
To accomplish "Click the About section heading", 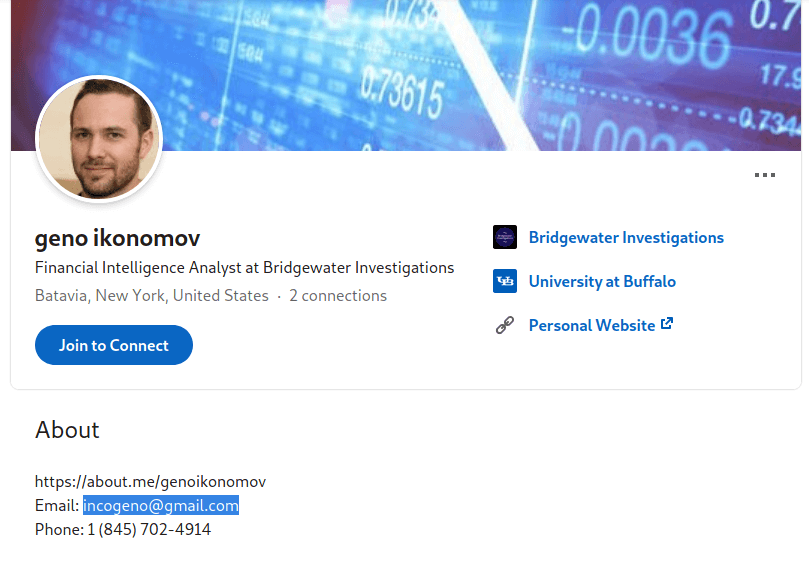I will (67, 430).
